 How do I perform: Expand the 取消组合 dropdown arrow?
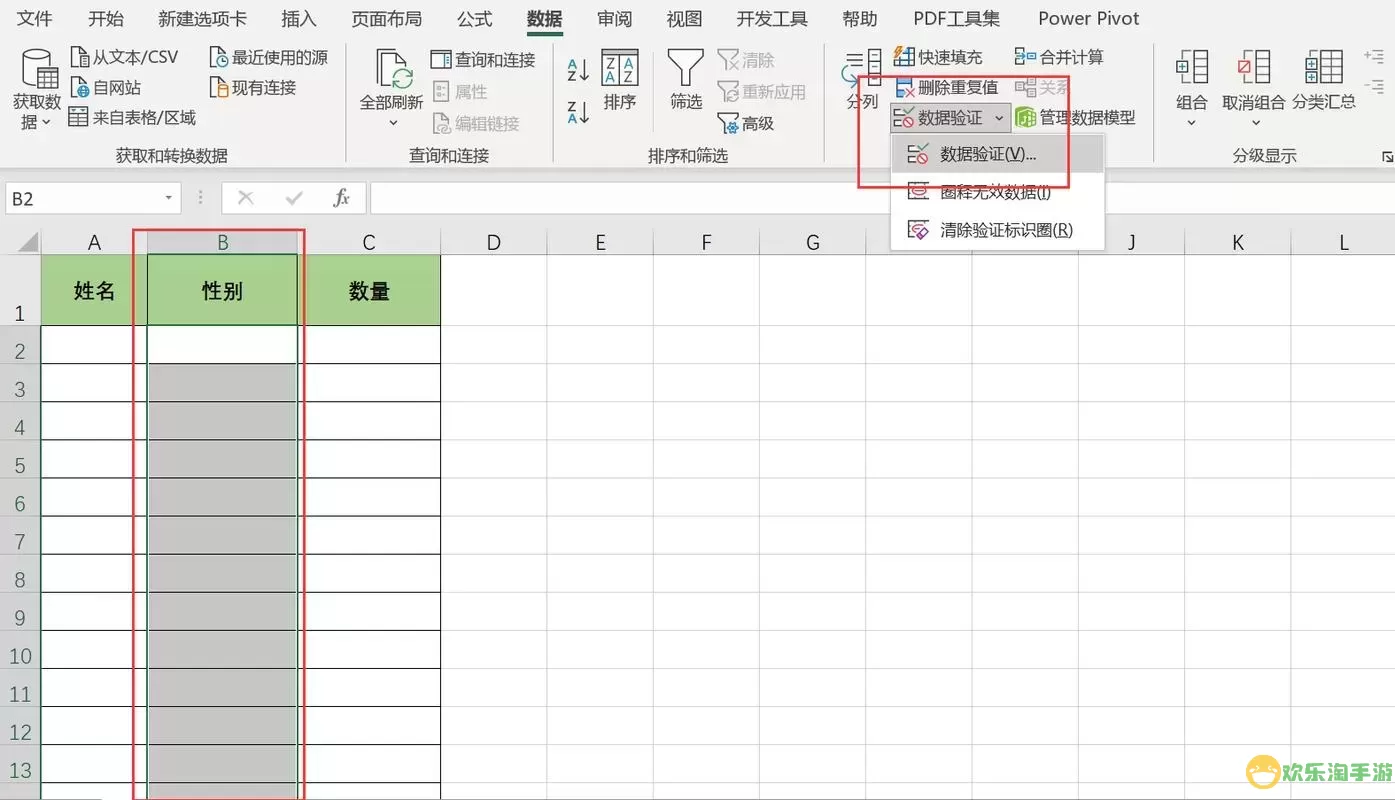pyautogui.click(x=1254, y=123)
